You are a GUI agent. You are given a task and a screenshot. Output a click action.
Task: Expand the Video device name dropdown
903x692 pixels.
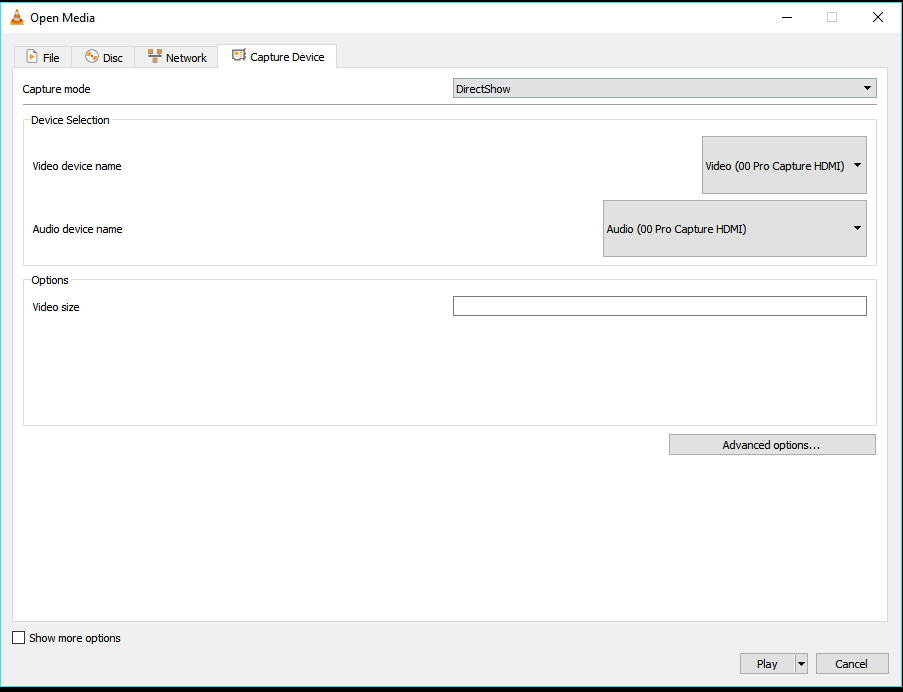point(784,165)
